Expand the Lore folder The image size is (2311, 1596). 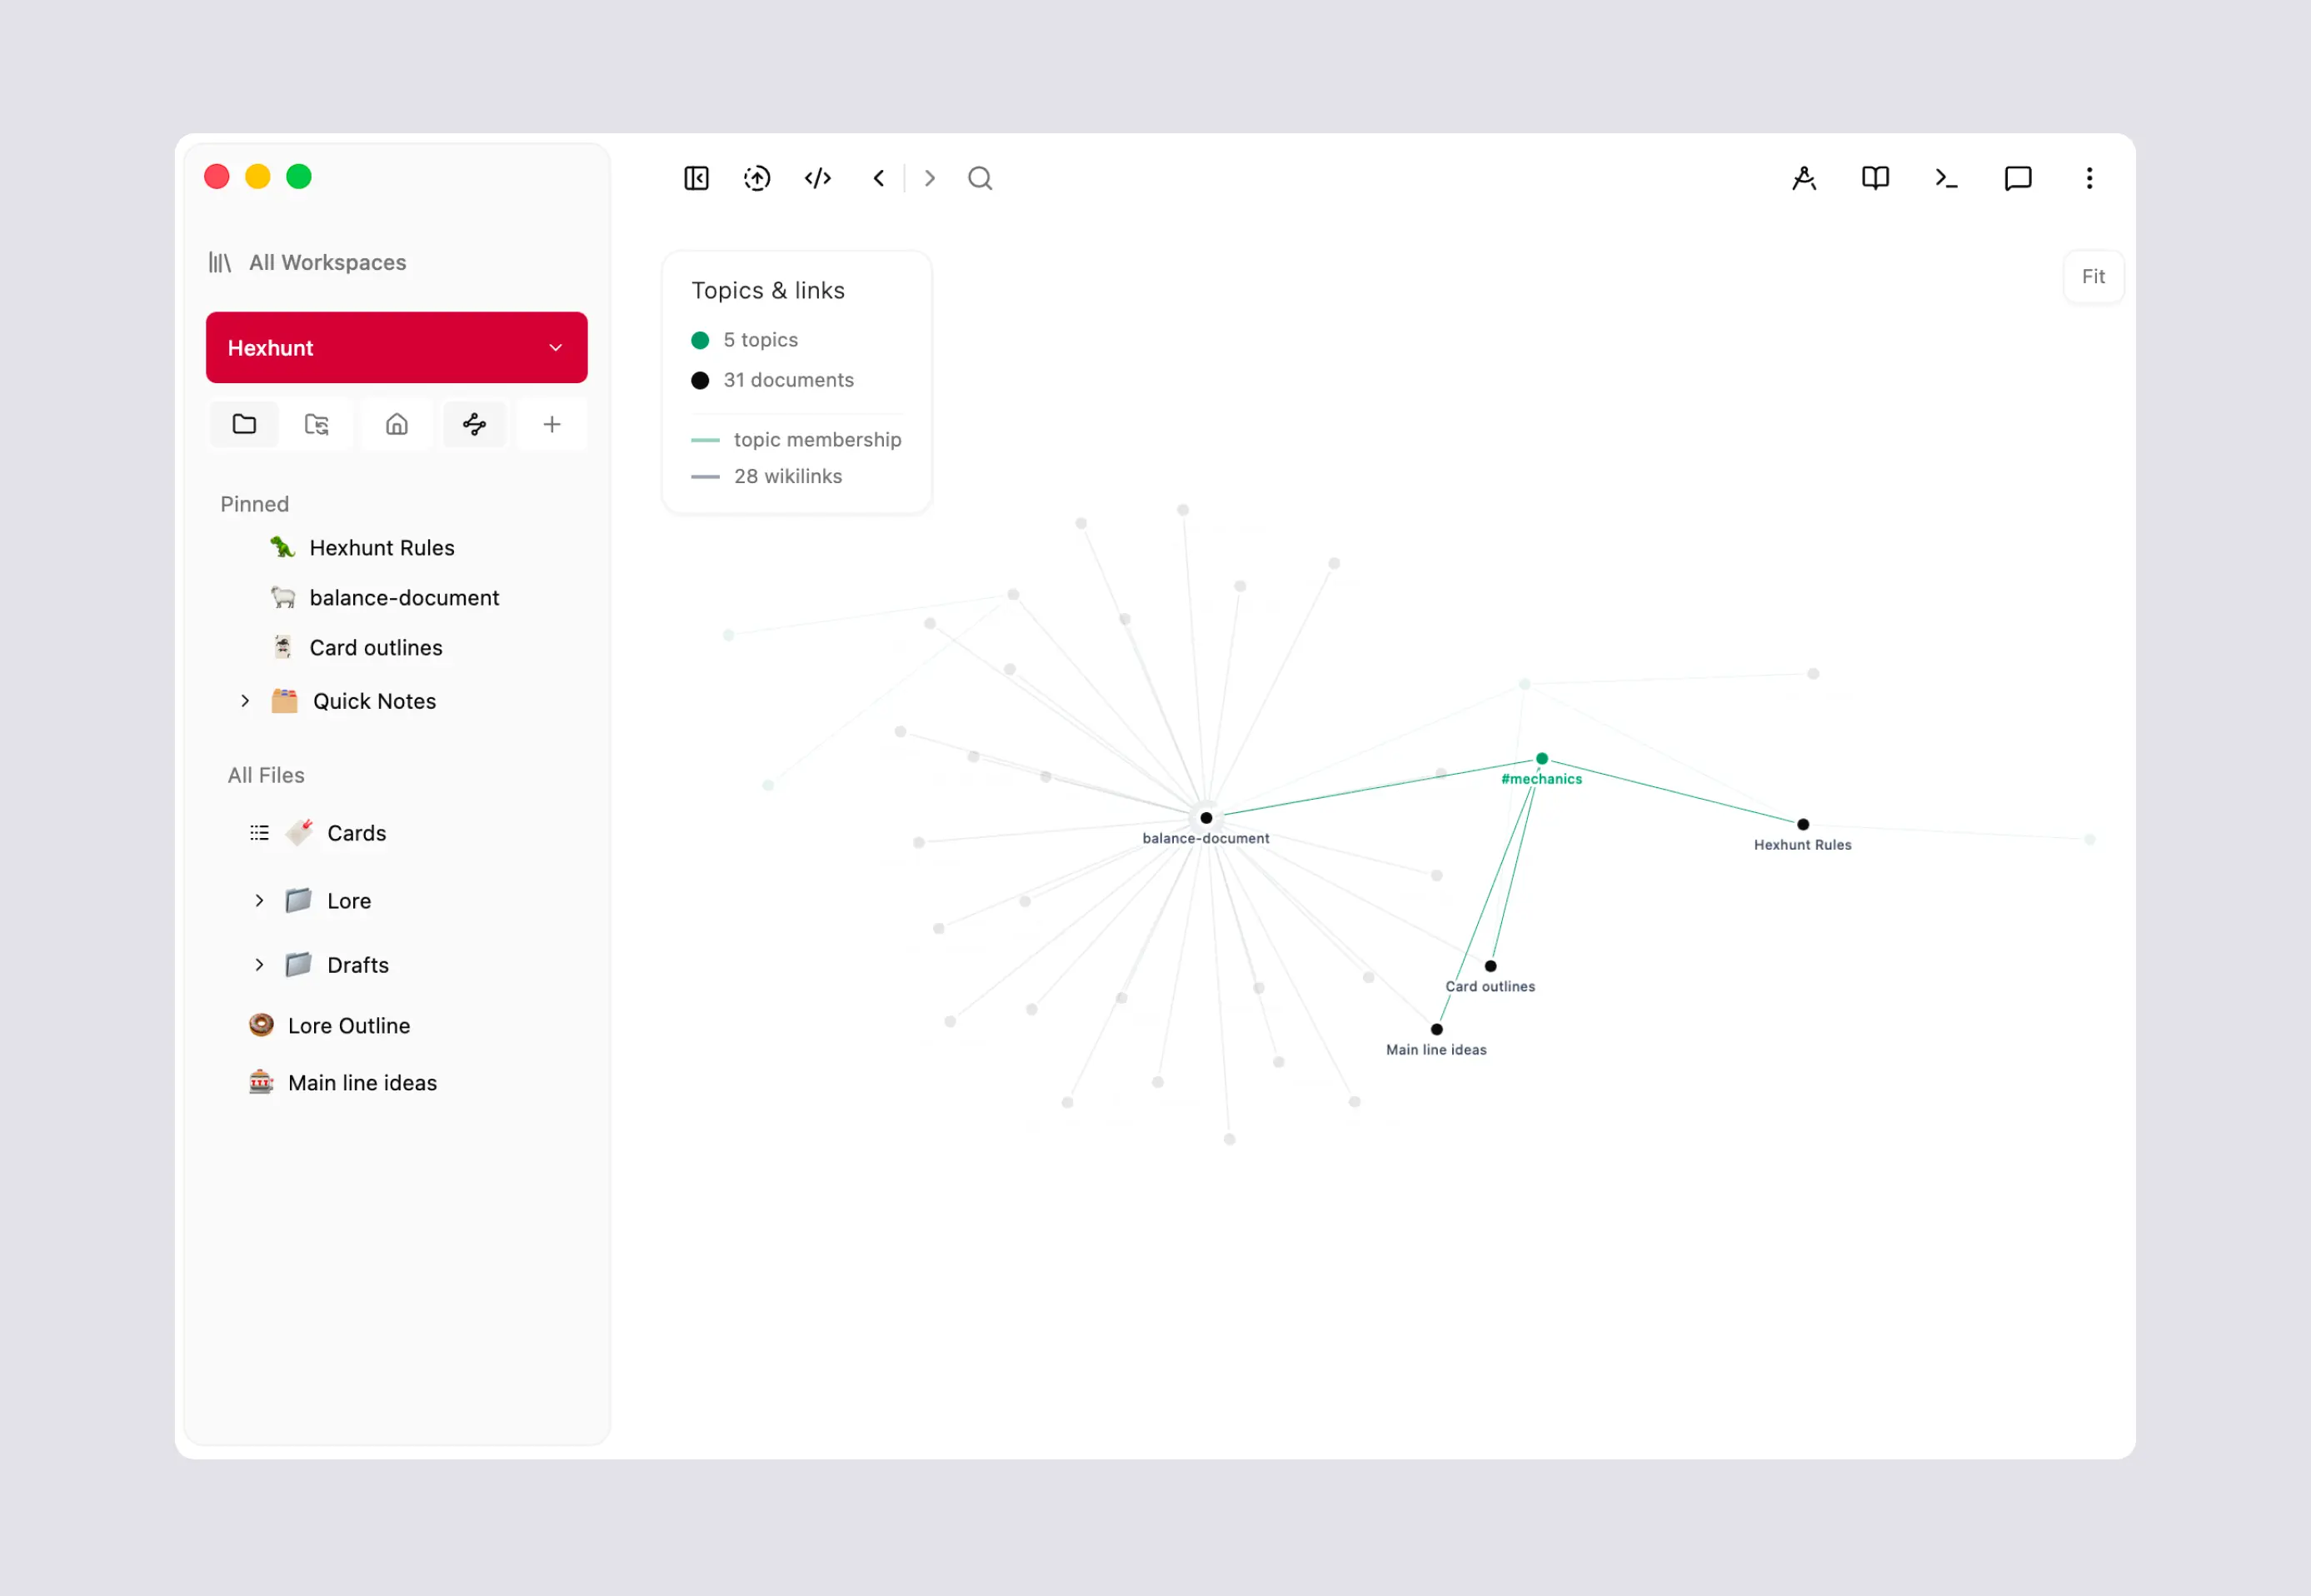[x=259, y=901]
